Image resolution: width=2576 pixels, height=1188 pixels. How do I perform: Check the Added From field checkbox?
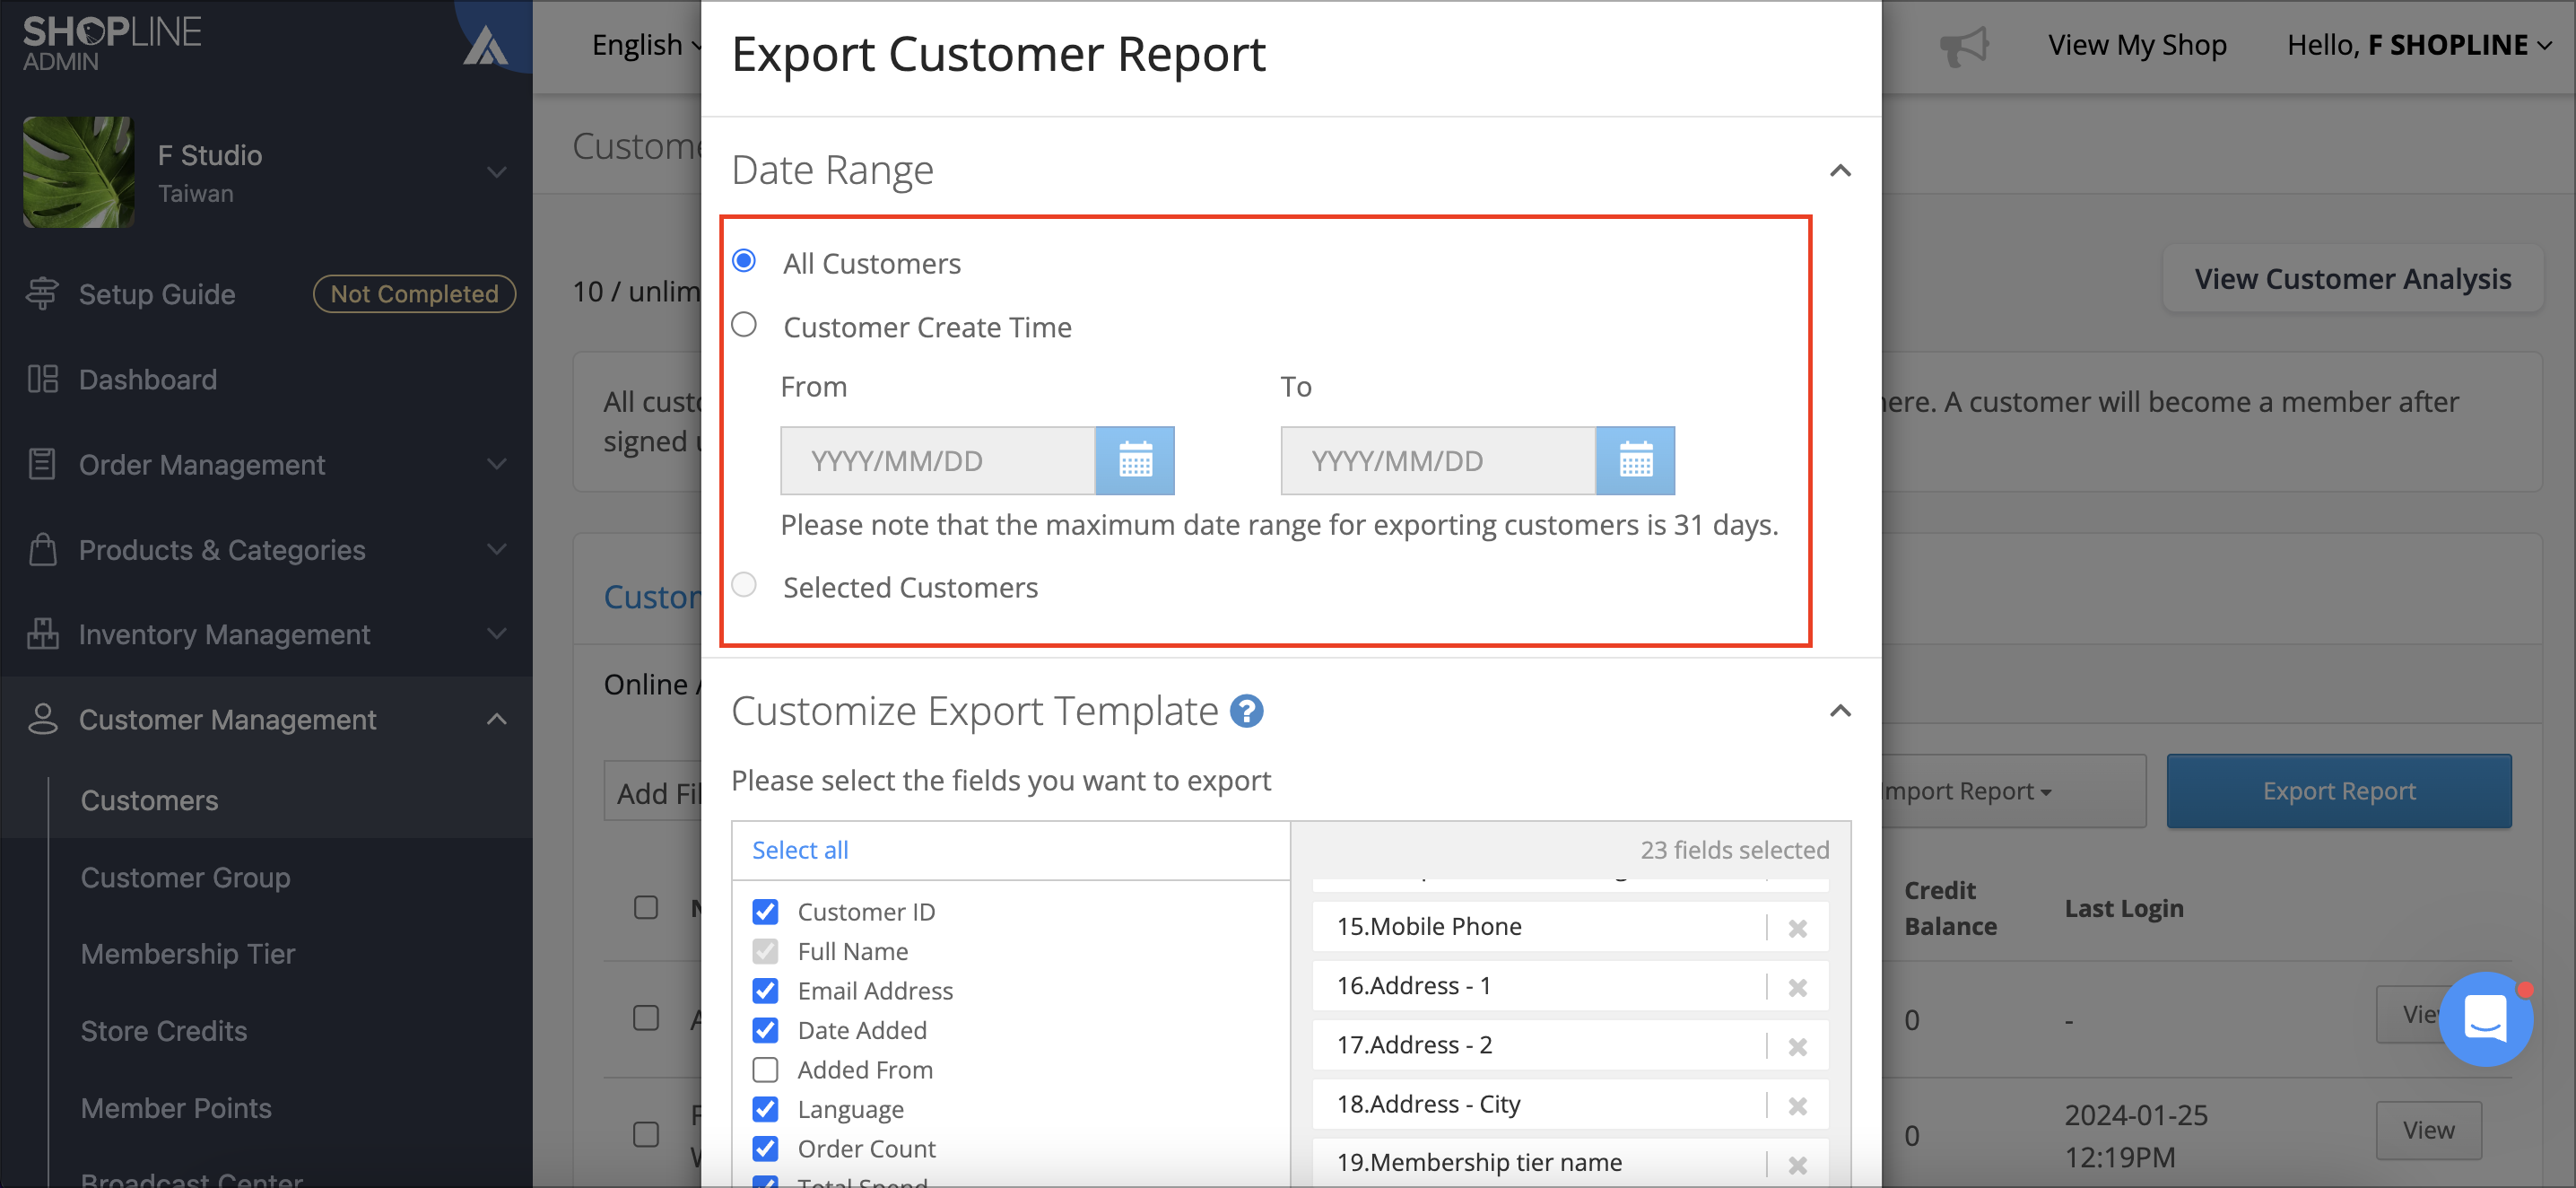pyautogui.click(x=765, y=1069)
